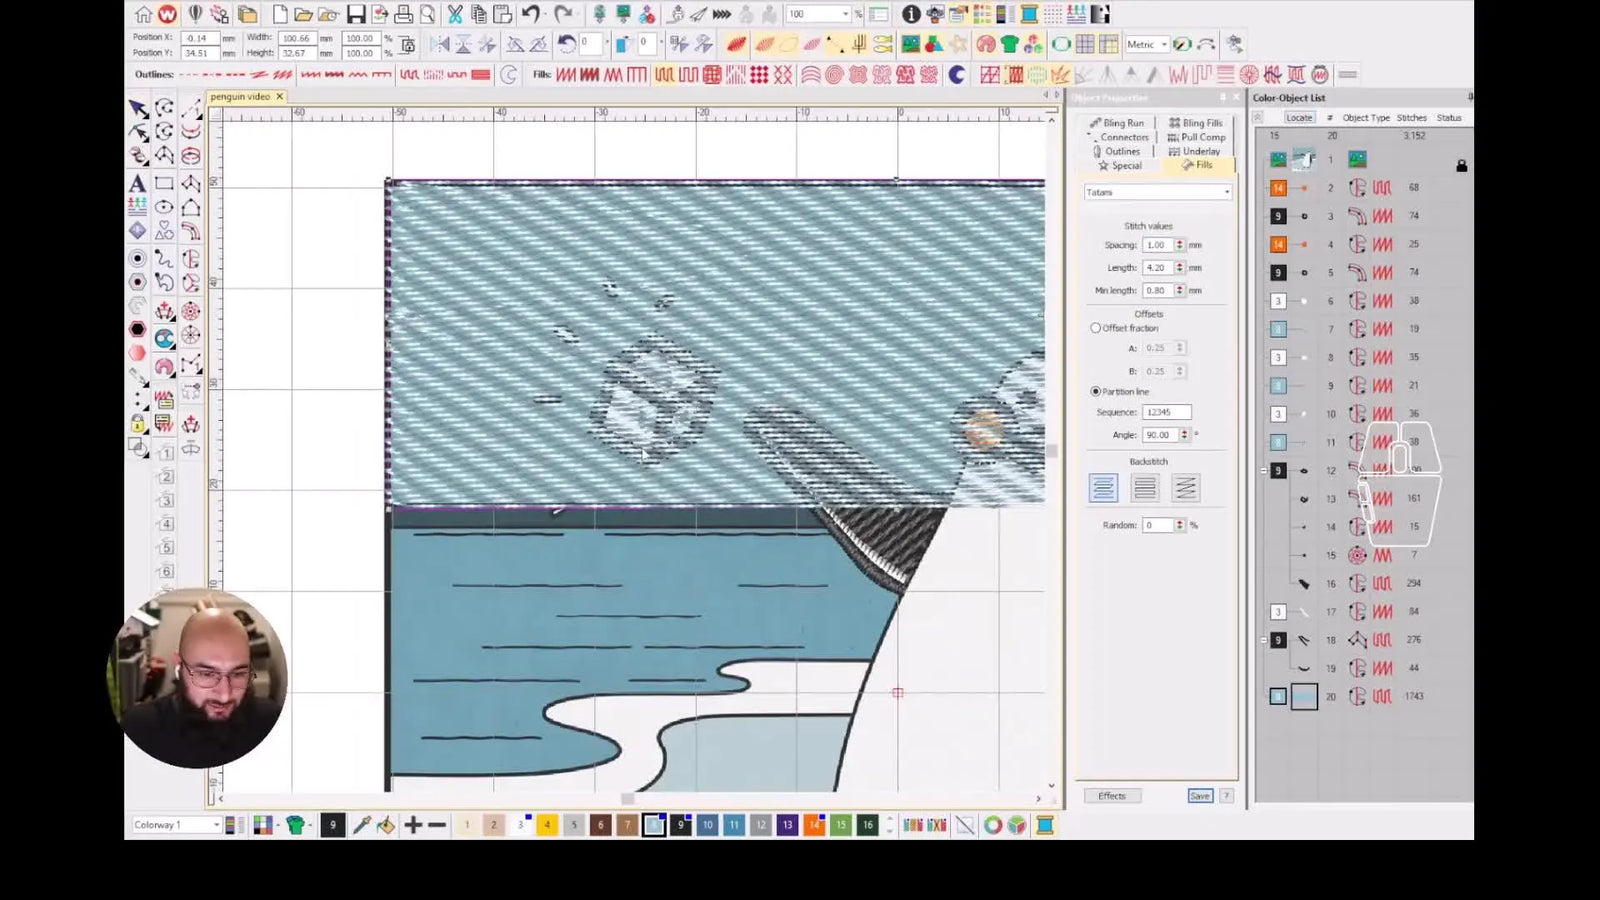Select the Offset fraction radio button
This screenshot has width=1600, height=900.
(1096, 327)
